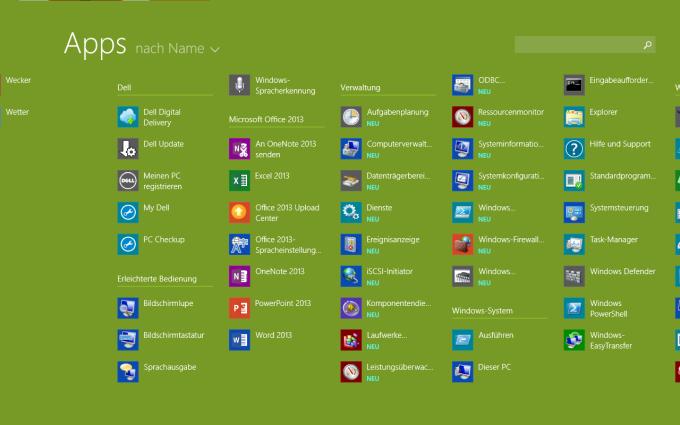Viewport: 680px width, 425px height.
Task: Open Office 2013-Spracheinstellungen icon
Action: pyautogui.click(x=239, y=245)
